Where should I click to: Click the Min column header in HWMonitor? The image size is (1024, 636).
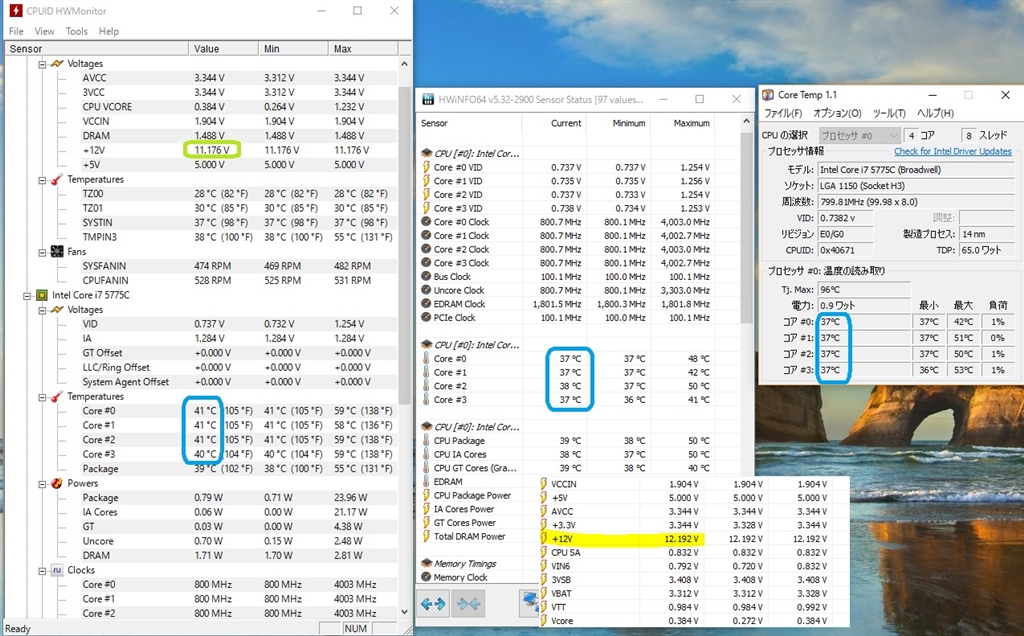pyautogui.click(x=293, y=48)
